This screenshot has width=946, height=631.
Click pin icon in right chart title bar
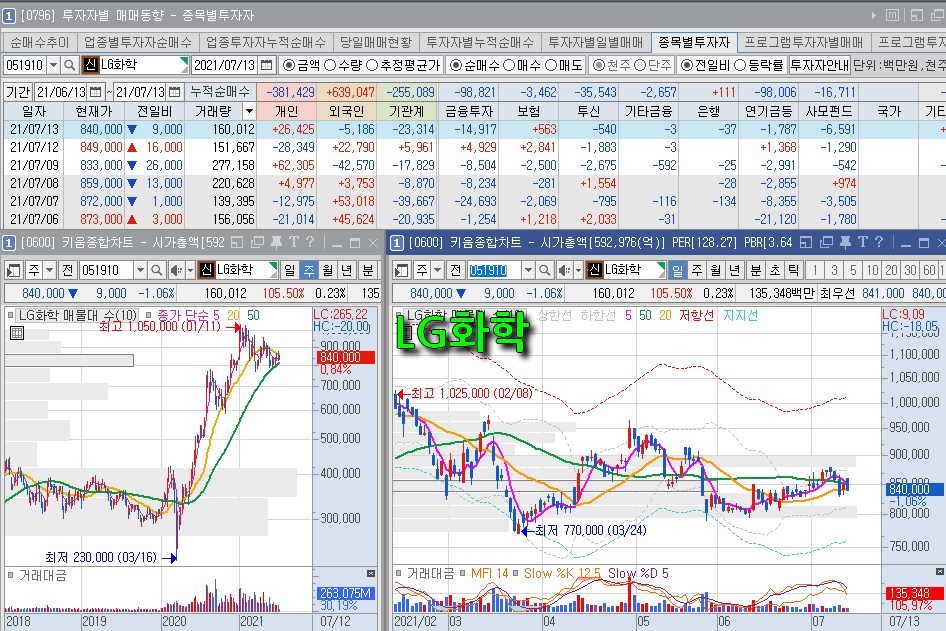click(x=845, y=243)
